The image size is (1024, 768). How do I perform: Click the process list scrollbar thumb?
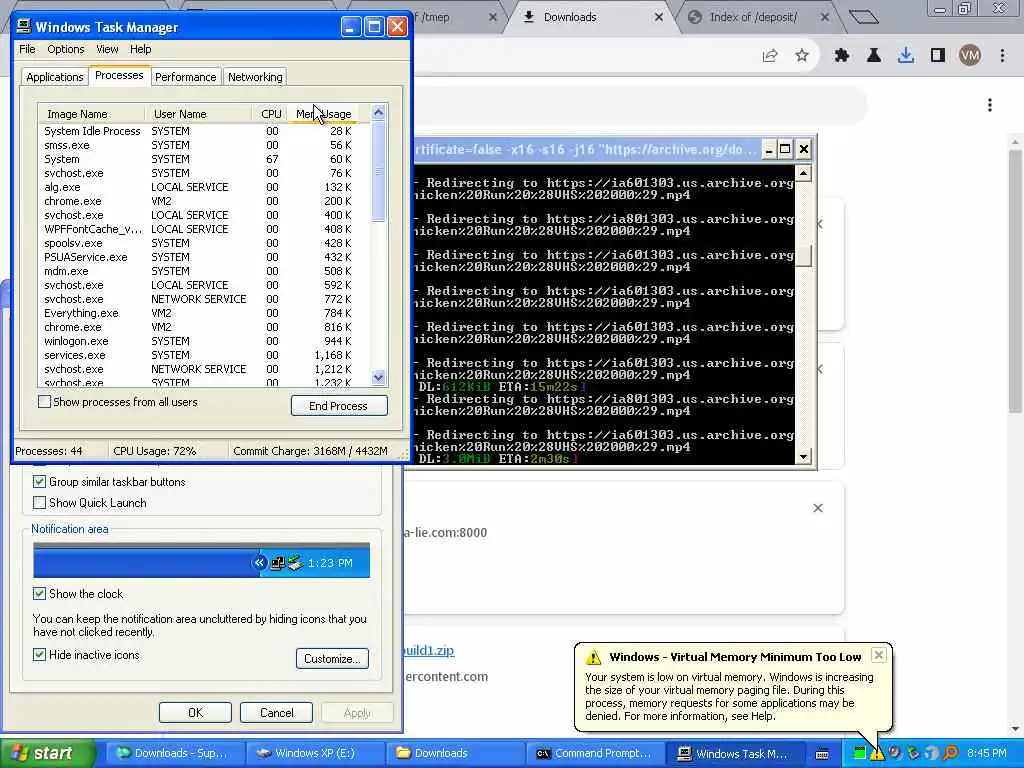point(379,171)
